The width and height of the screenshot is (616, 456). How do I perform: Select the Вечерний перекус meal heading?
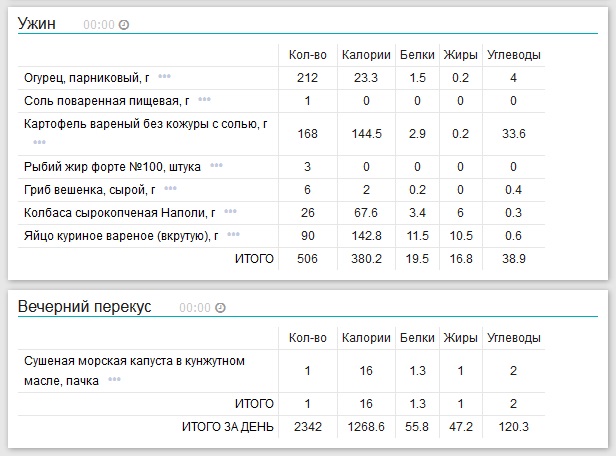85,307
